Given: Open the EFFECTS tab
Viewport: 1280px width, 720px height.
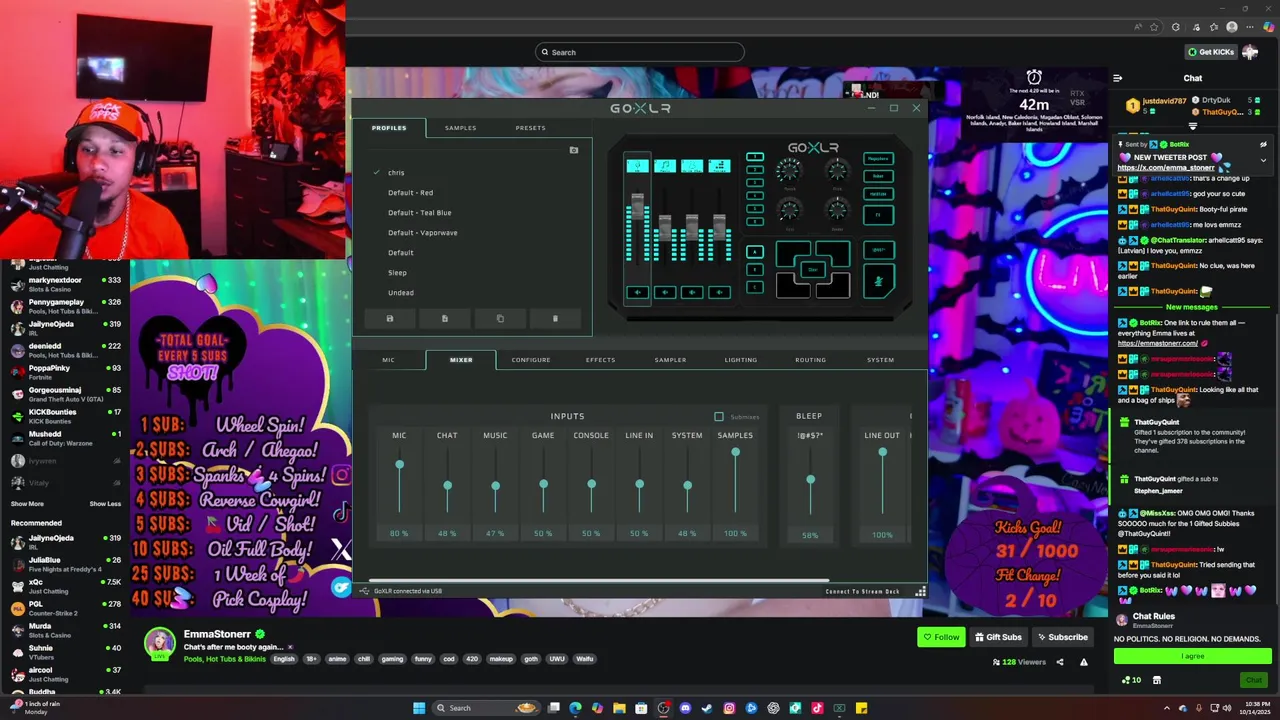Looking at the screenshot, I should 600,360.
